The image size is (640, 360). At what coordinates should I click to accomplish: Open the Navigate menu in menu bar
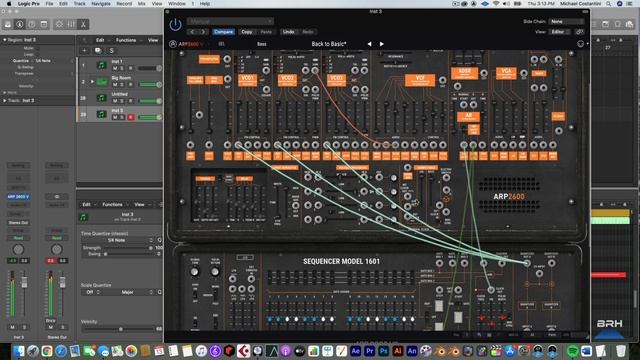101,4
